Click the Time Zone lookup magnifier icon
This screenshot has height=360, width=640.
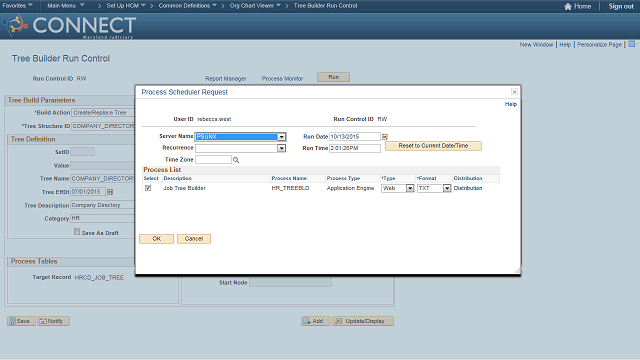[236, 160]
